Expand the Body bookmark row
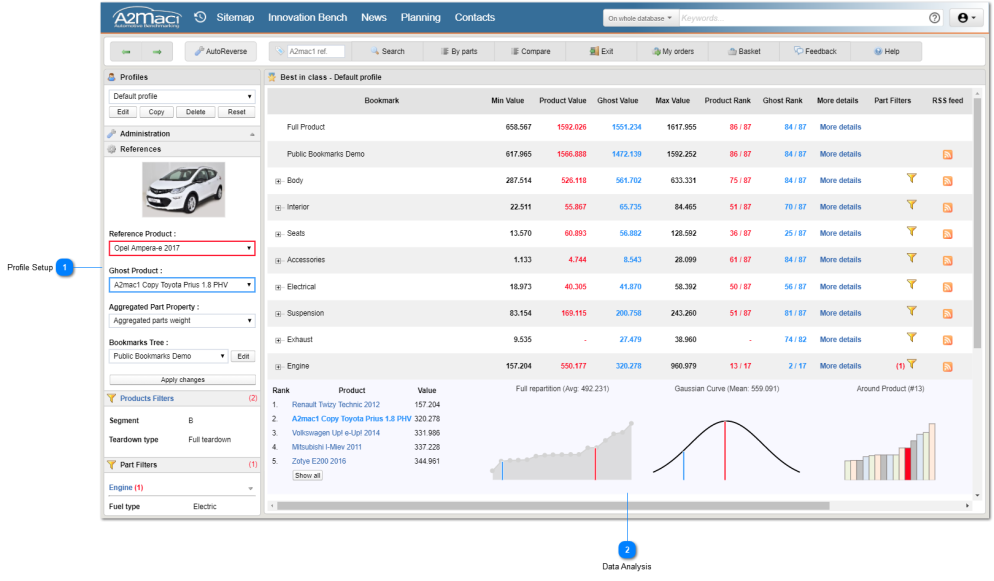Viewport: 994px width, 581px height. coord(278,181)
